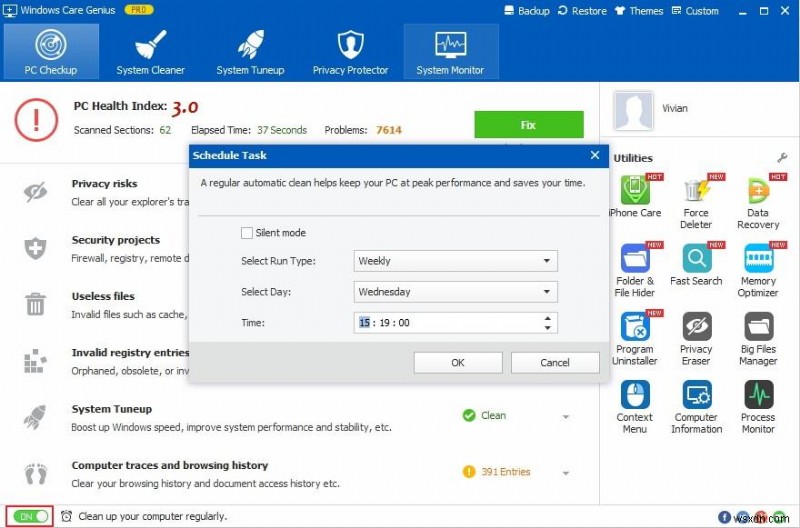Open Folder & File Hider tool
Image resolution: width=800 pixels, height=528 pixels.
(x=635, y=269)
